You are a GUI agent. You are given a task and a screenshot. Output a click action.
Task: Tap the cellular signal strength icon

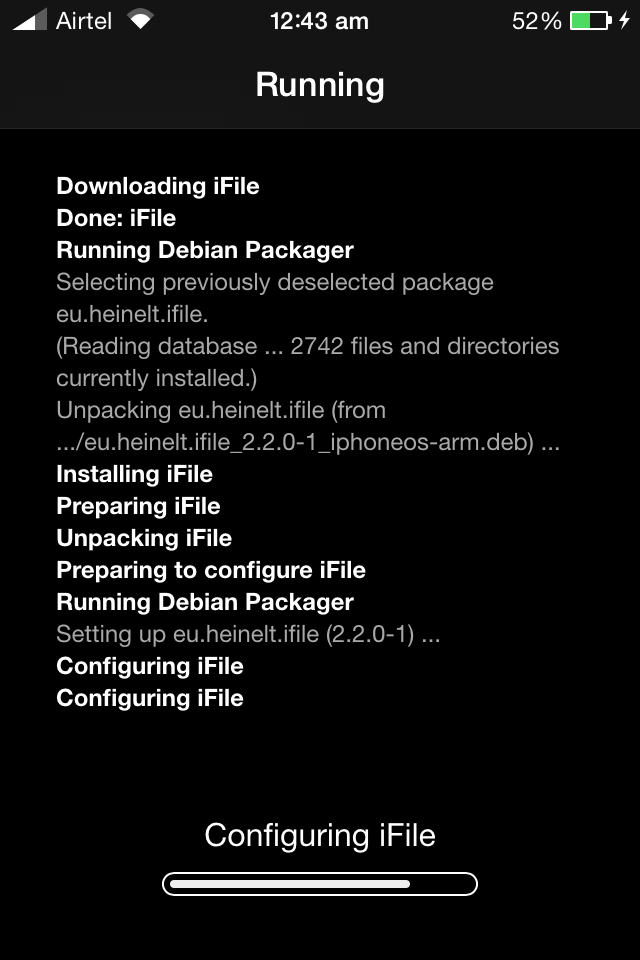click(29, 20)
